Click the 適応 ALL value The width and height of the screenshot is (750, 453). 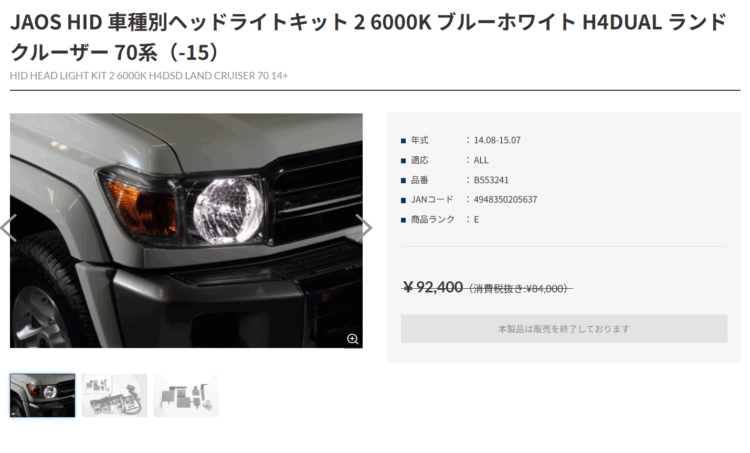pyautogui.click(x=481, y=160)
